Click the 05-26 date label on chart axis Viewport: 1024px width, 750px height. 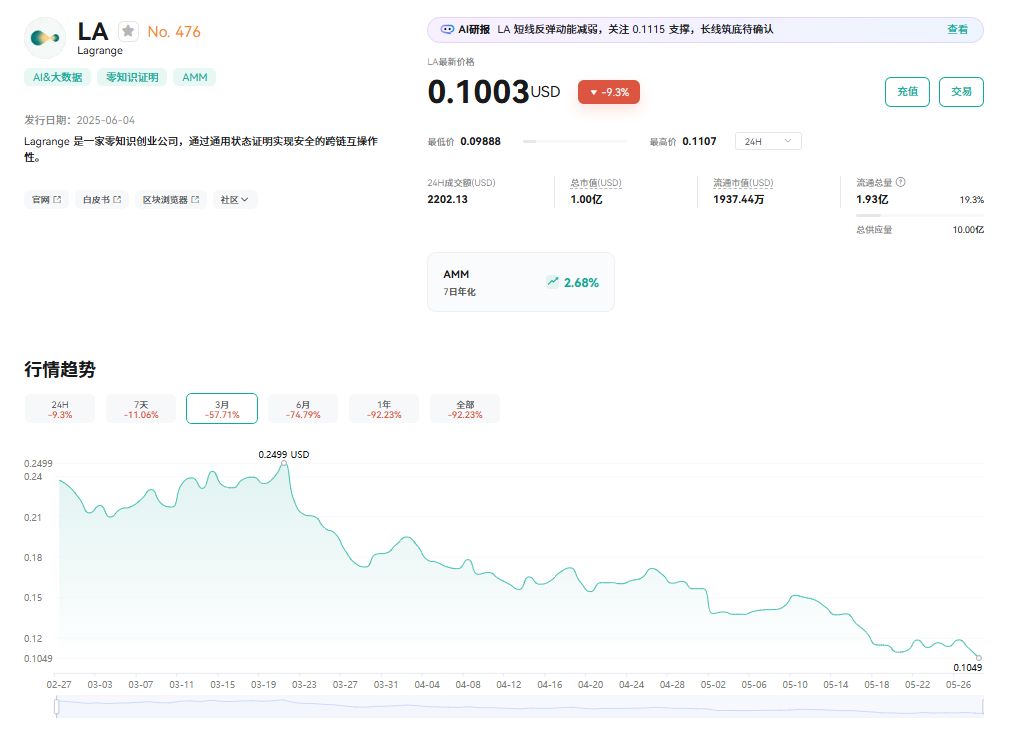[958, 685]
